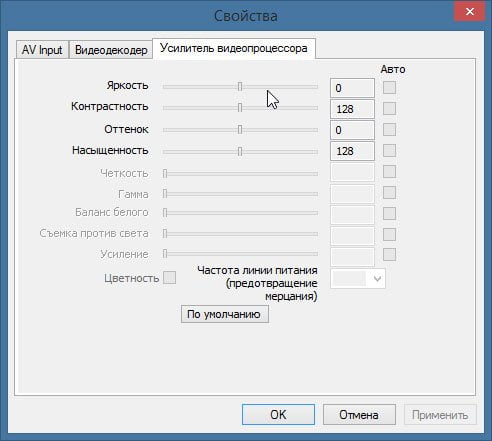The width and height of the screenshot is (492, 441).
Task: Click the Четкость slider thumb
Action: (x=165, y=173)
